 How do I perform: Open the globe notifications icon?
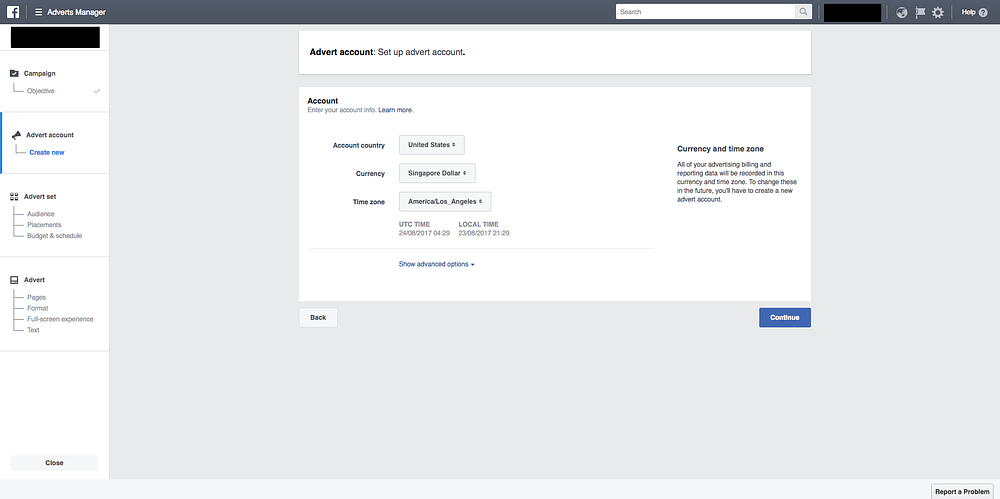coord(901,12)
